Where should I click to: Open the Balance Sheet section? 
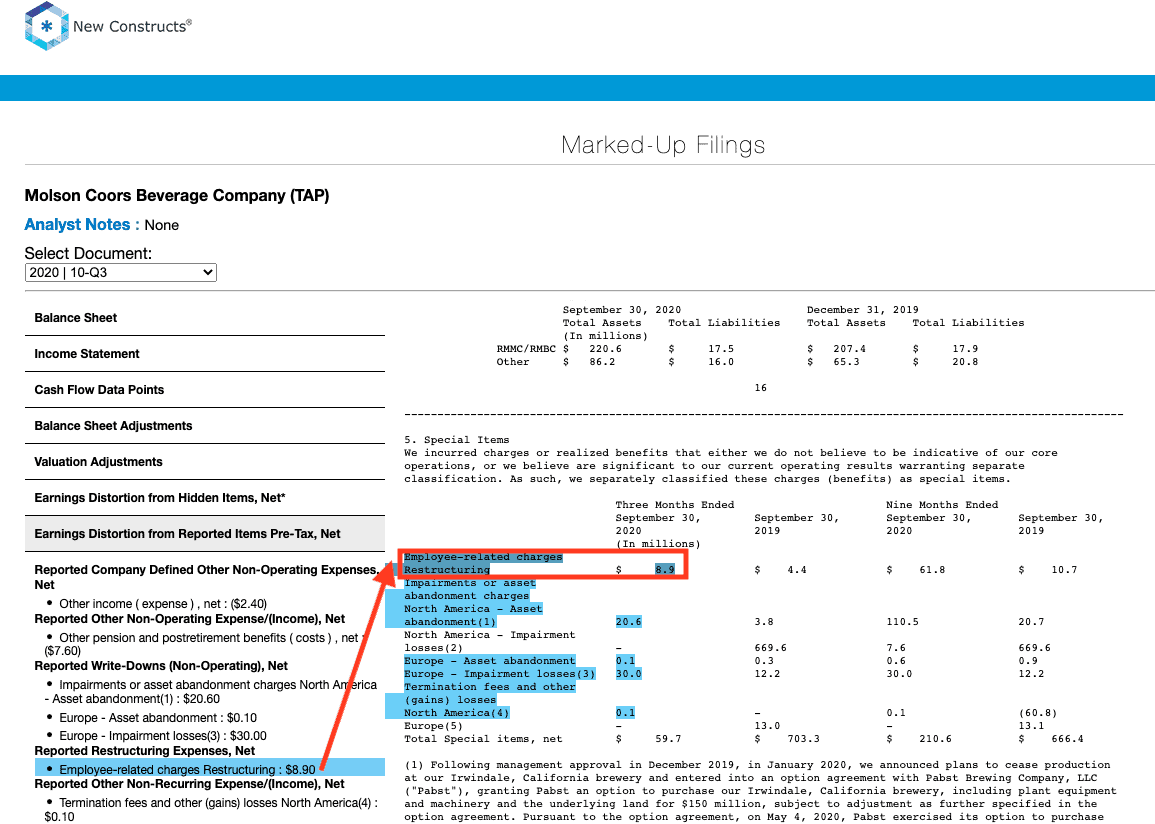pos(205,318)
